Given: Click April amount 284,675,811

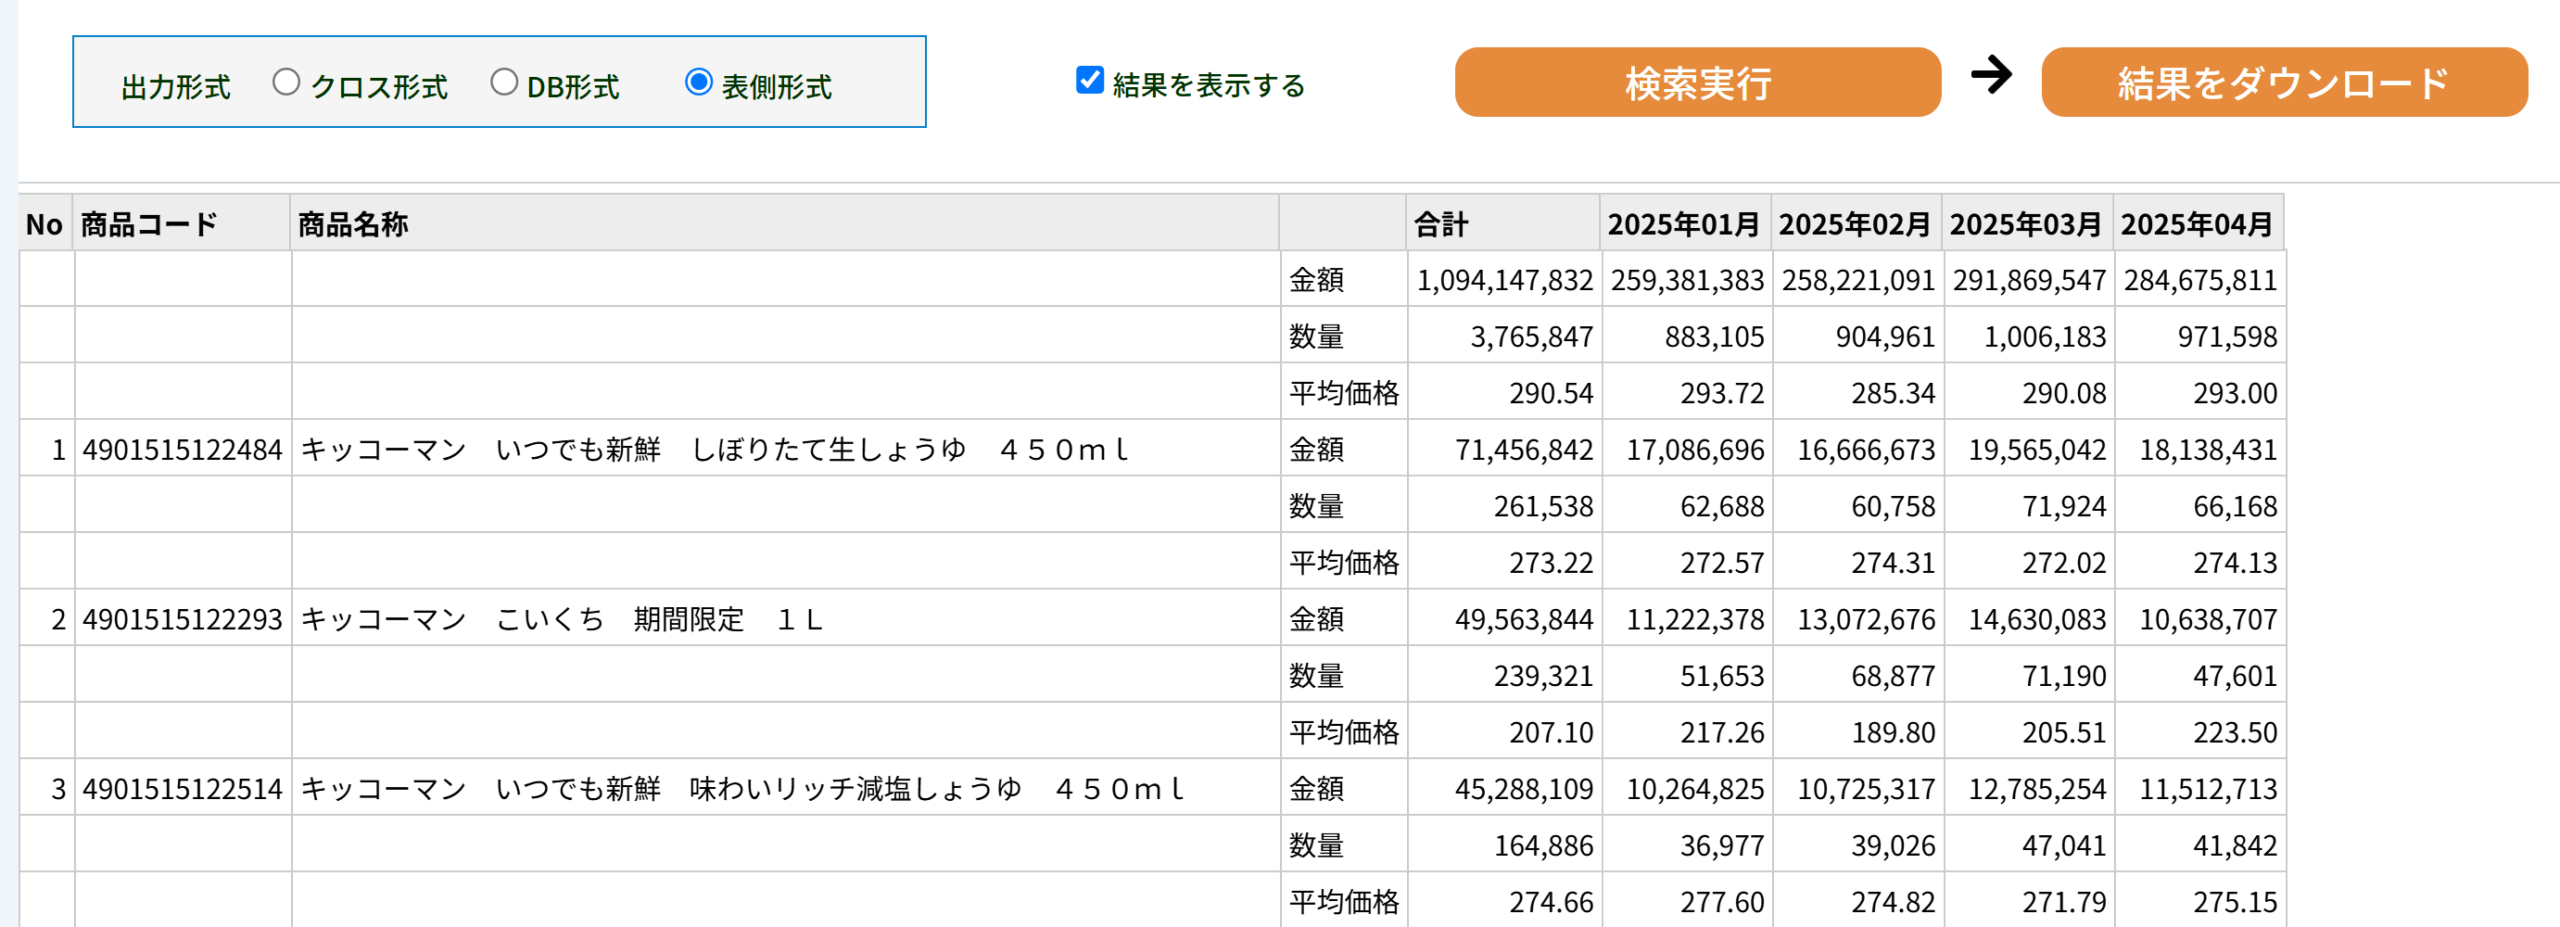Looking at the screenshot, I should pyautogui.click(x=2199, y=279).
